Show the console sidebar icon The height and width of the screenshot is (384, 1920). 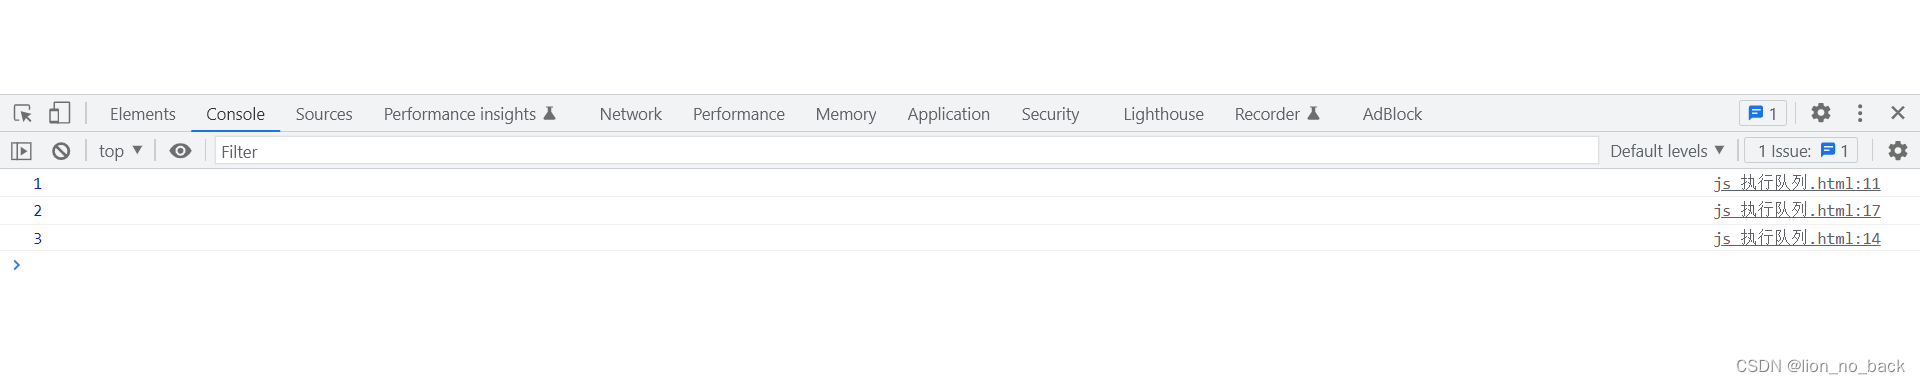click(21, 151)
